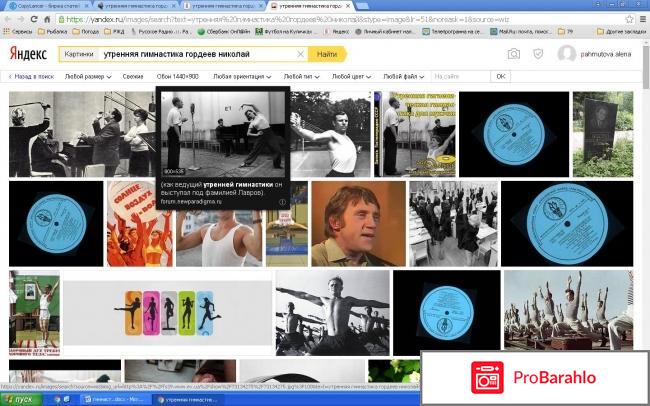
Task: Click the browser back arrow
Action: coord(9,18)
